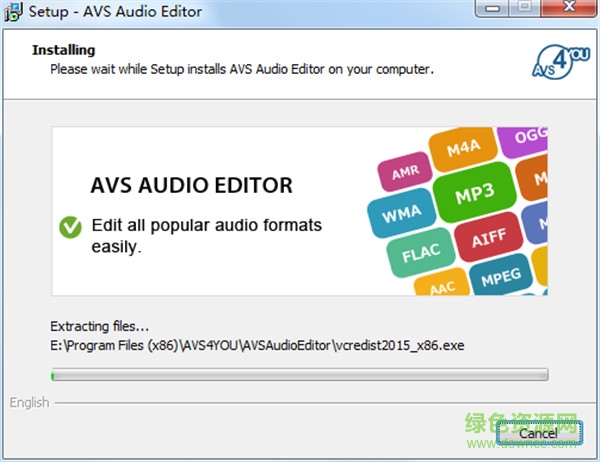
Task: Click 'Edit all popular audio formats easily.' text
Action: click(x=207, y=235)
